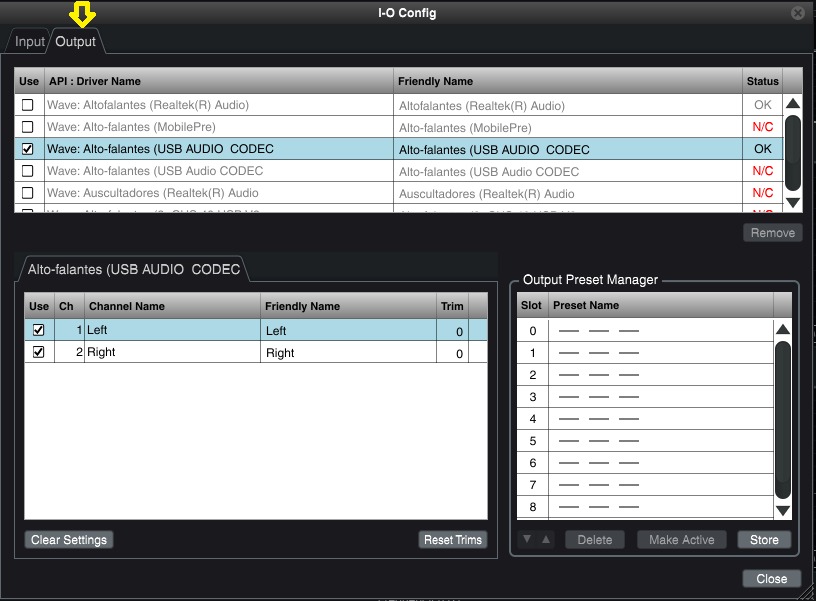
Task: Store the current output preset
Action: point(764,540)
